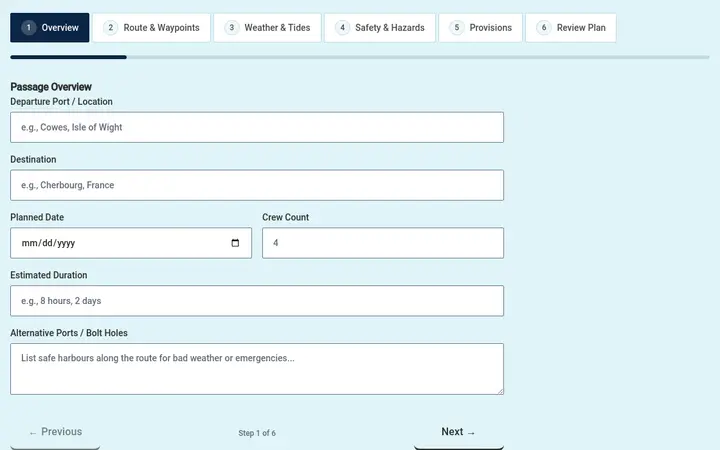Click into the Destination input field
The width and height of the screenshot is (720, 450).
tap(257, 185)
